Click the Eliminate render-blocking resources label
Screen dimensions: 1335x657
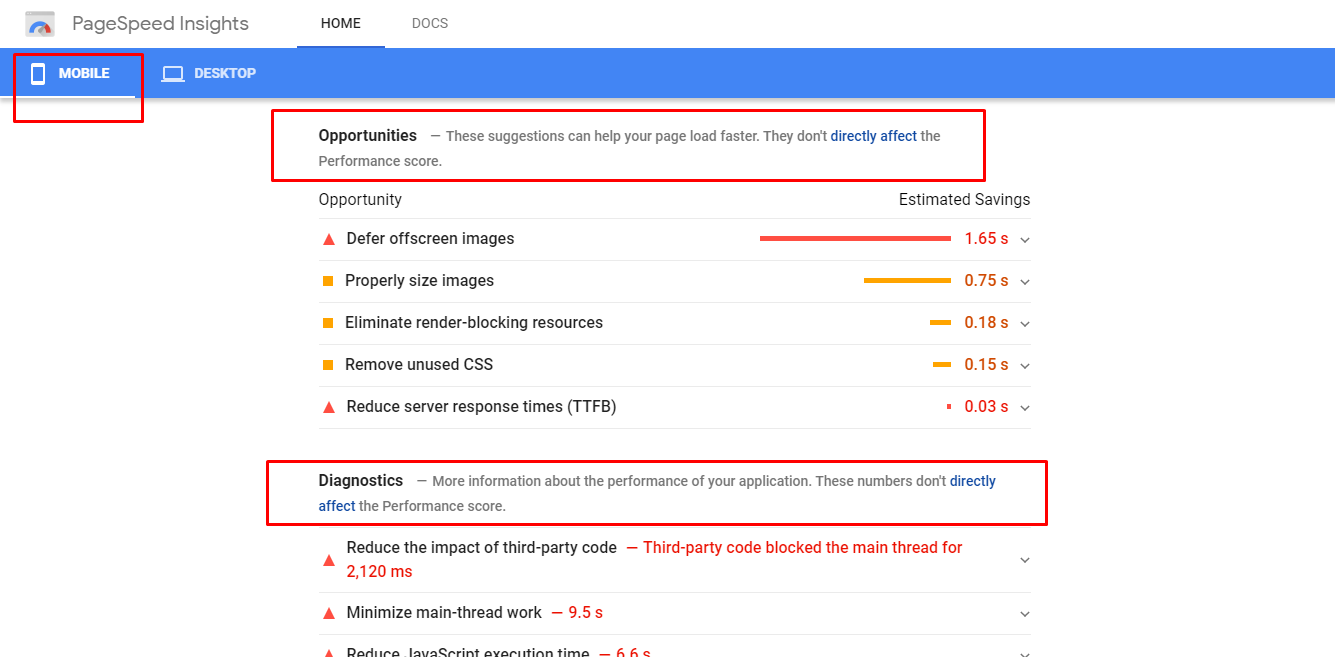(474, 323)
